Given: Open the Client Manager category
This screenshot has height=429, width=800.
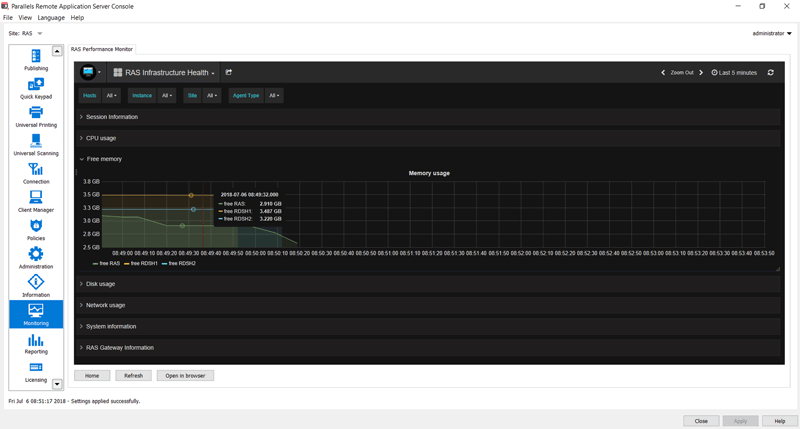Looking at the screenshot, I should (x=36, y=201).
